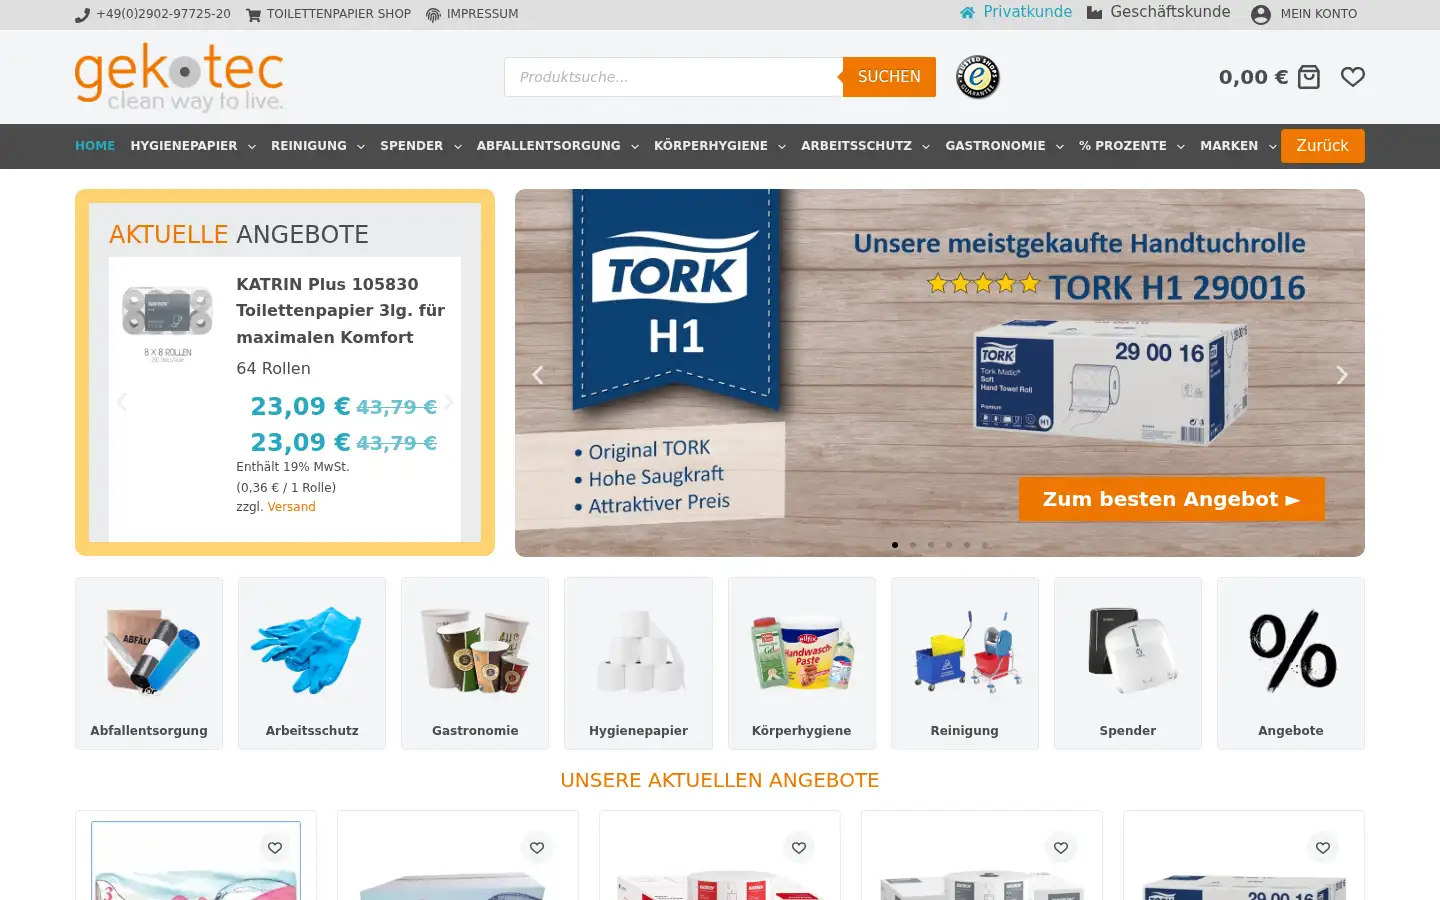The image size is (1440, 900).
Task: Add third offer product to wishlist
Action: [799, 848]
